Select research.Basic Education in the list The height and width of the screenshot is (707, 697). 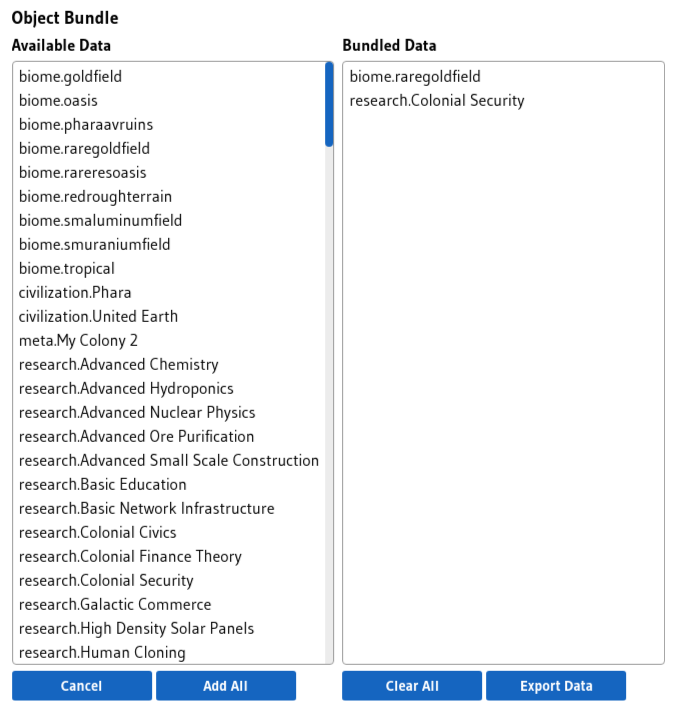[x=169, y=485]
